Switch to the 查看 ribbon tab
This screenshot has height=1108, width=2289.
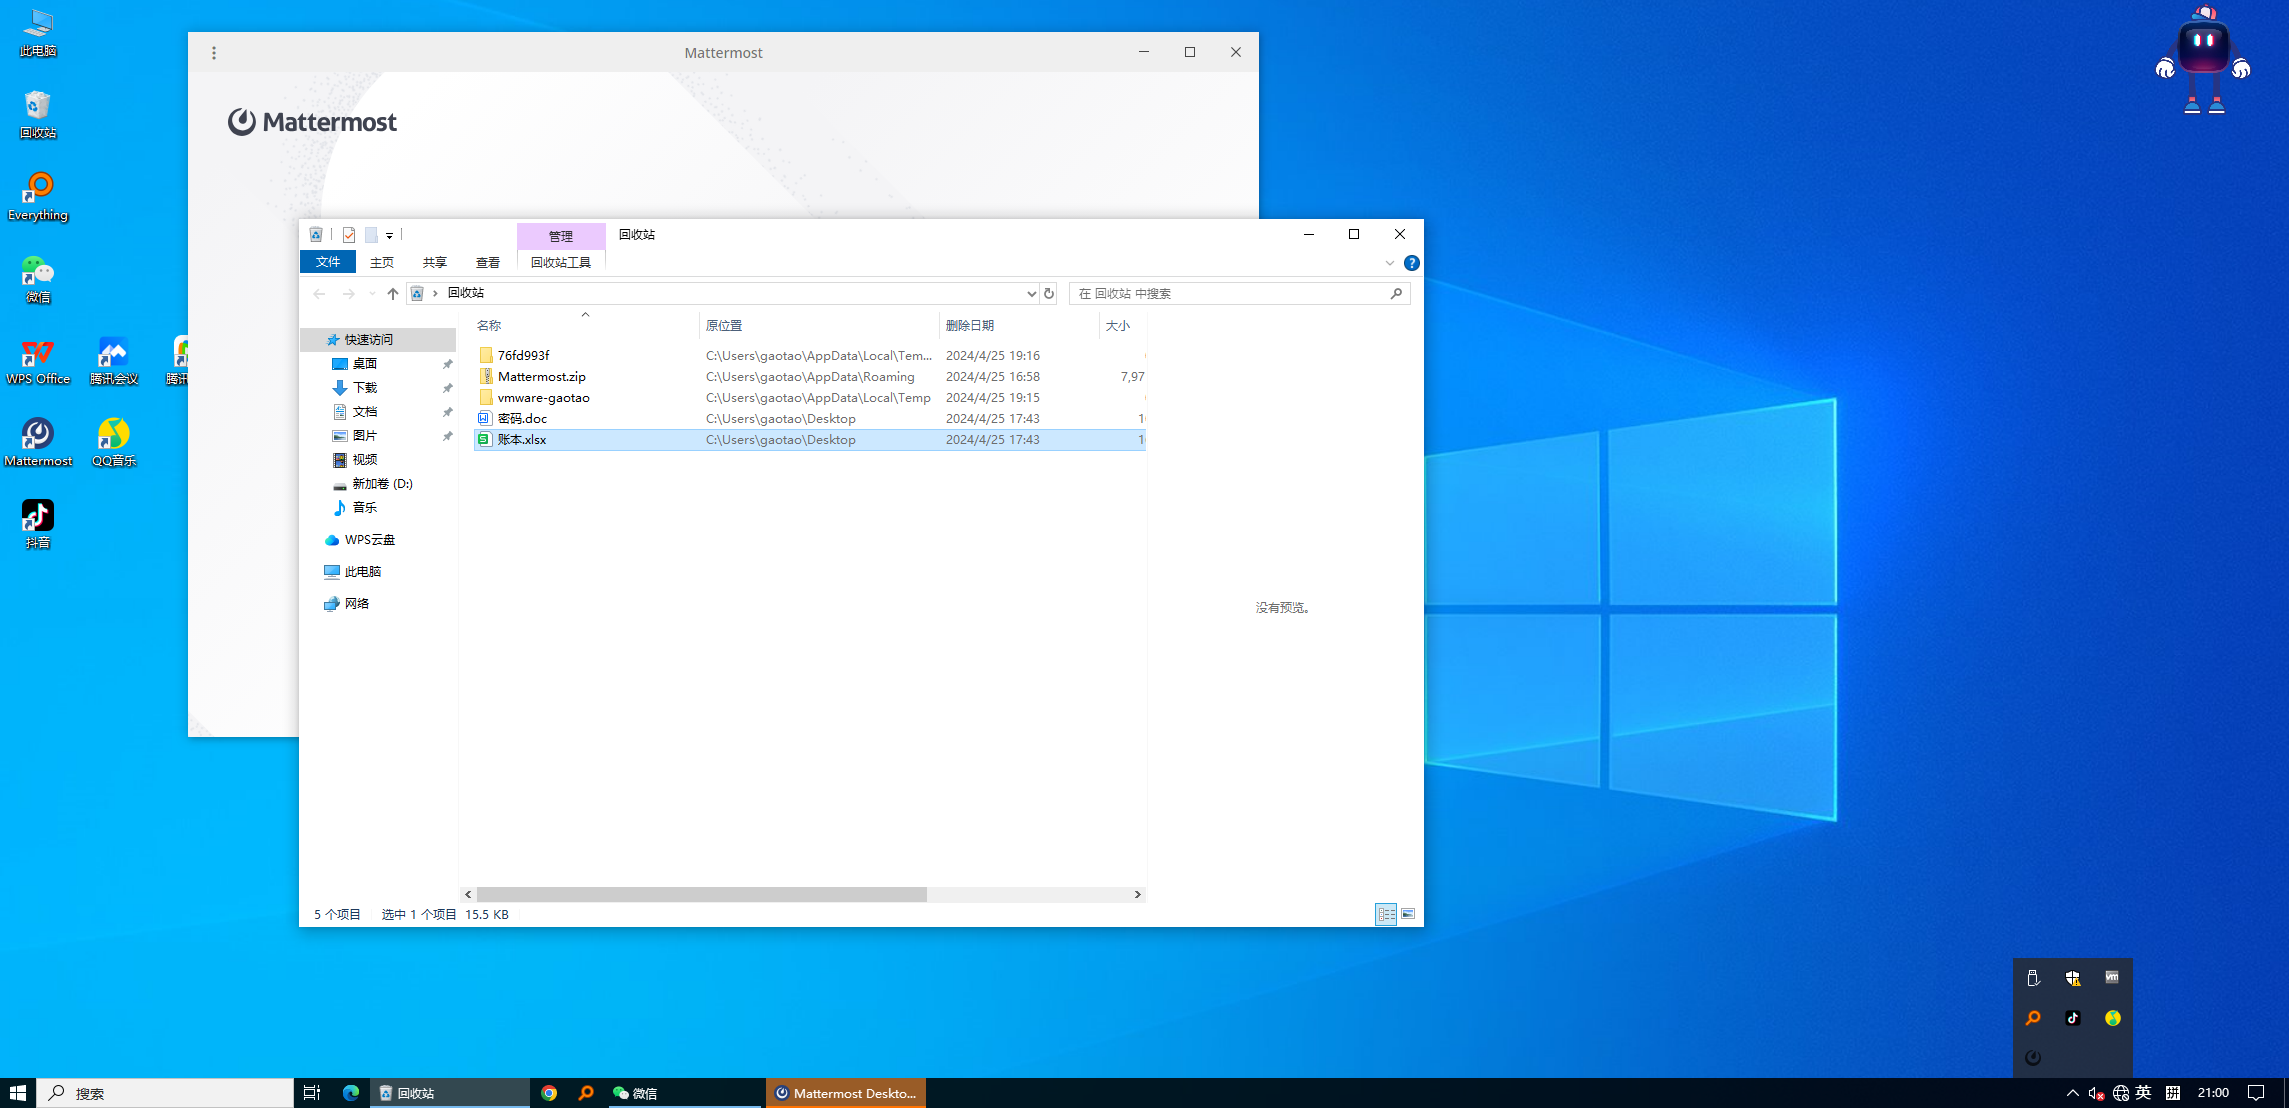pos(488,262)
